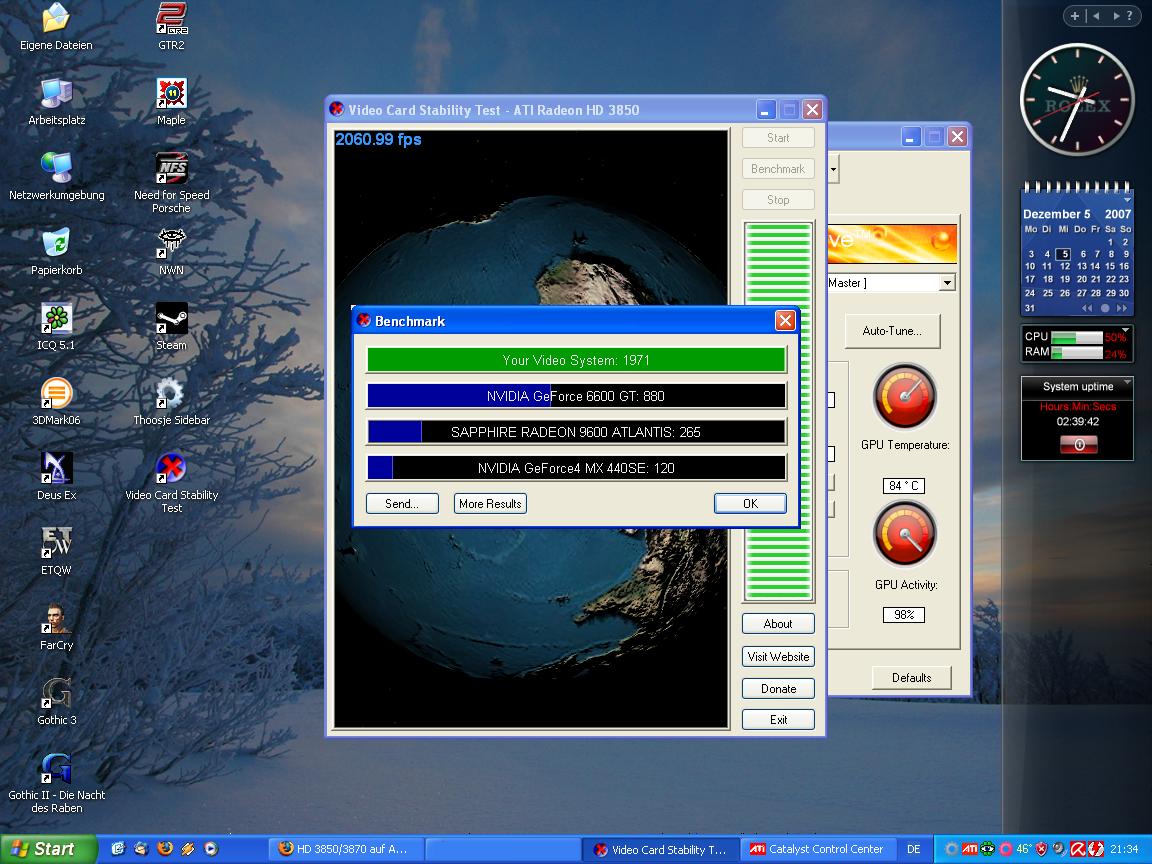Click Auto-Tune in Catalyst window

(x=892, y=331)
